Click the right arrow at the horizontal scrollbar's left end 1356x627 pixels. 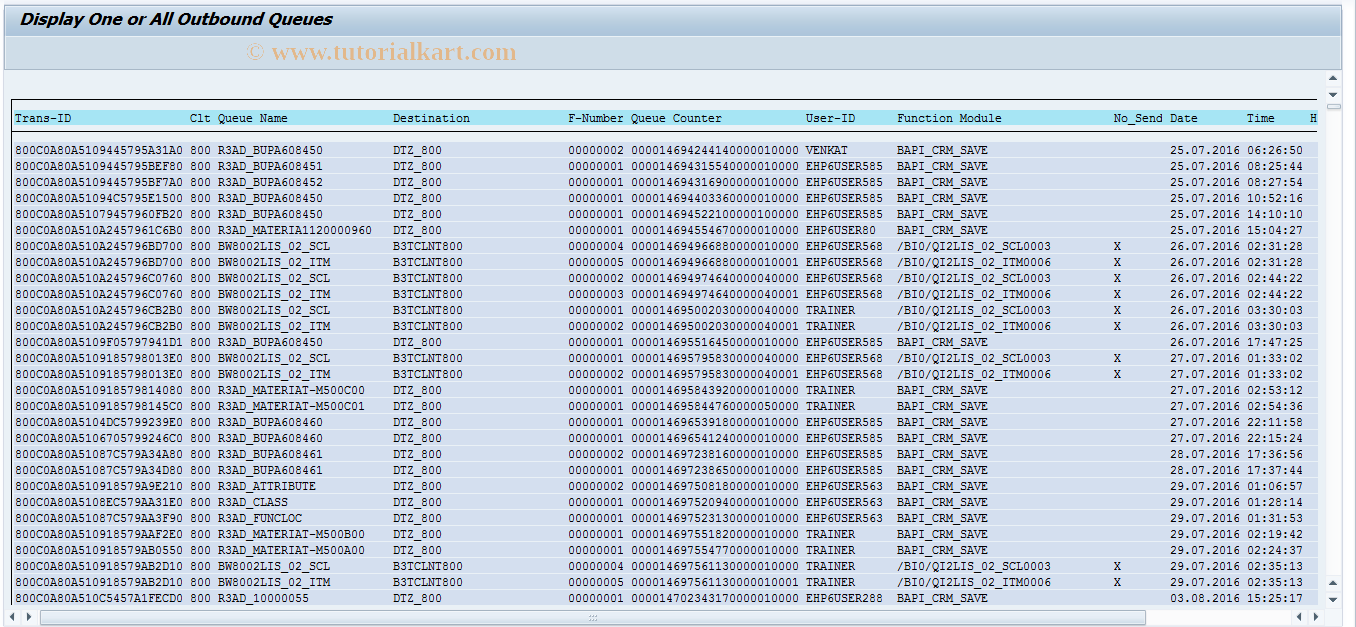coord(27,617)
